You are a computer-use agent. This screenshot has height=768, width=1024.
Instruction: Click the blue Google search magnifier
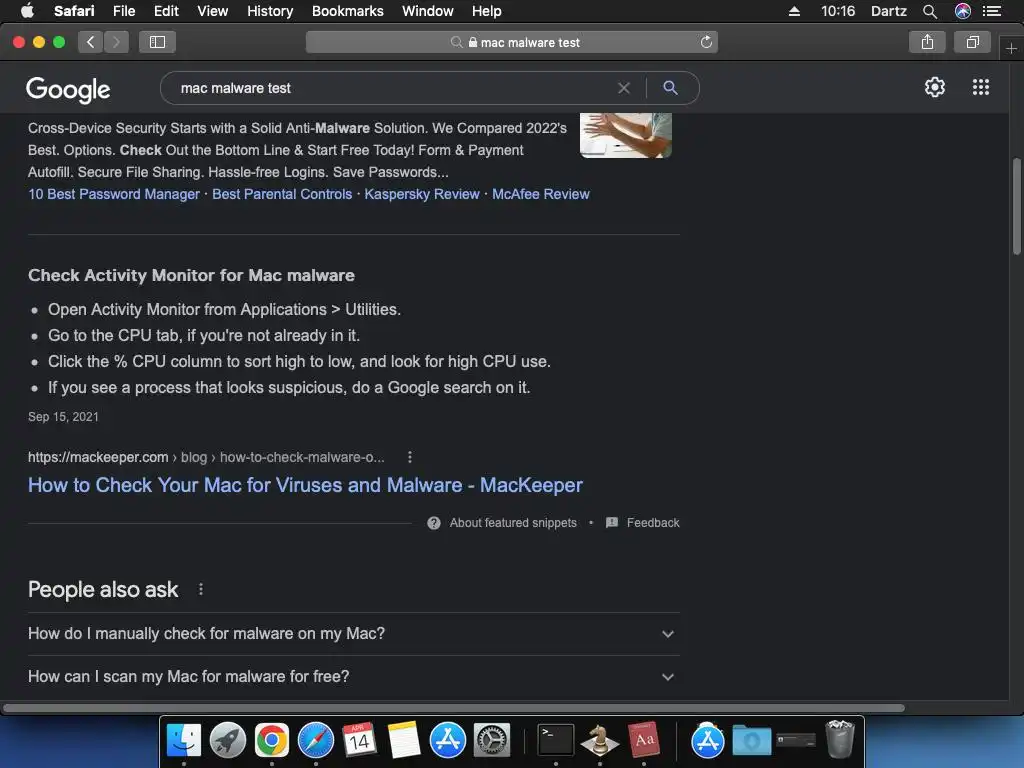coord(670,88)
